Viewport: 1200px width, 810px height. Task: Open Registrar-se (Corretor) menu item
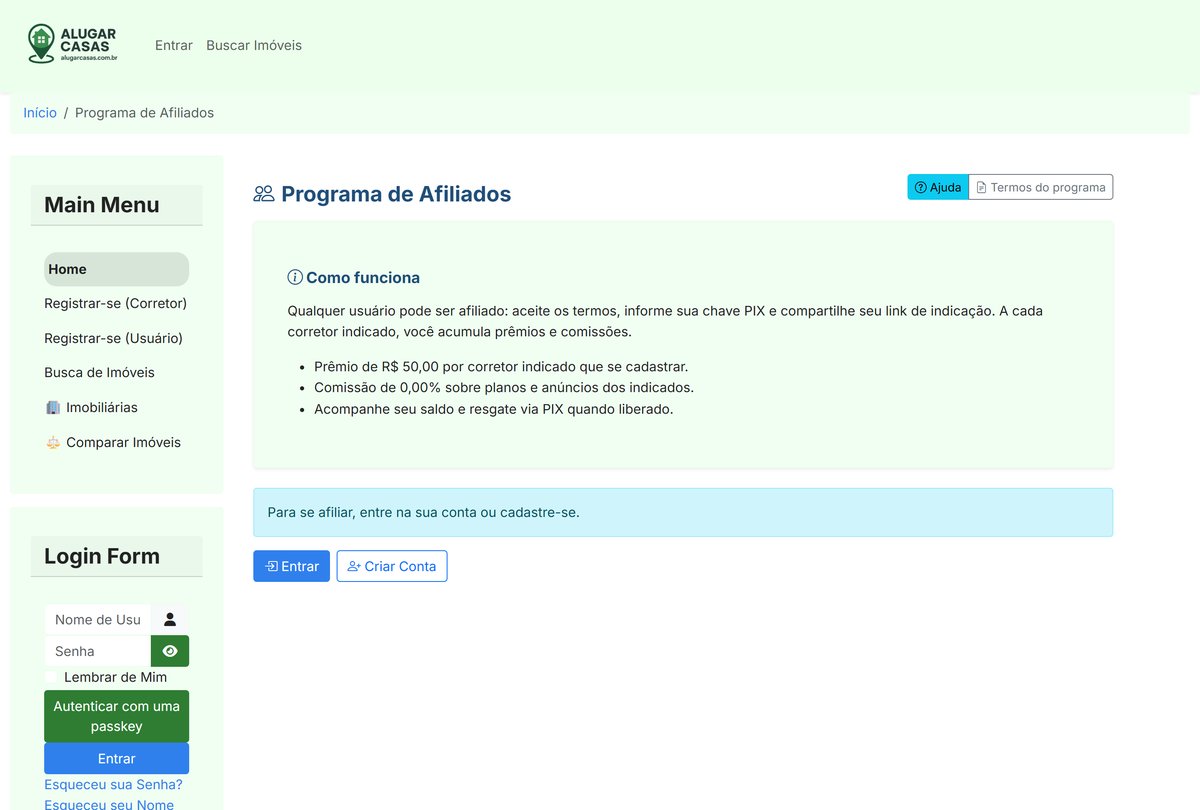click(116, 303)
